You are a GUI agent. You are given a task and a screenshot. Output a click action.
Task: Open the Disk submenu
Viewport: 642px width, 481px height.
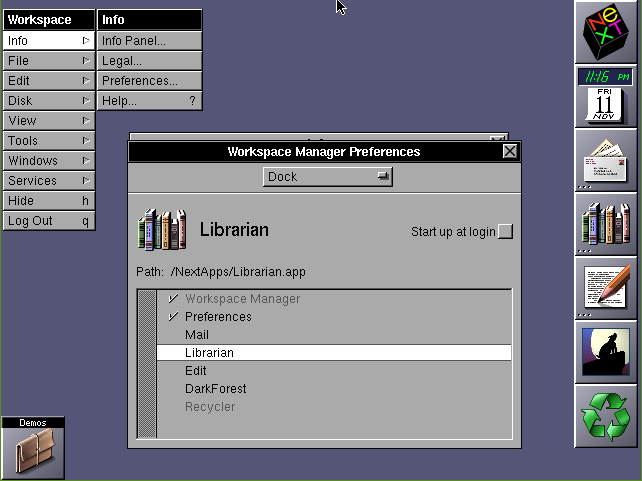click(x=49, y=101)
